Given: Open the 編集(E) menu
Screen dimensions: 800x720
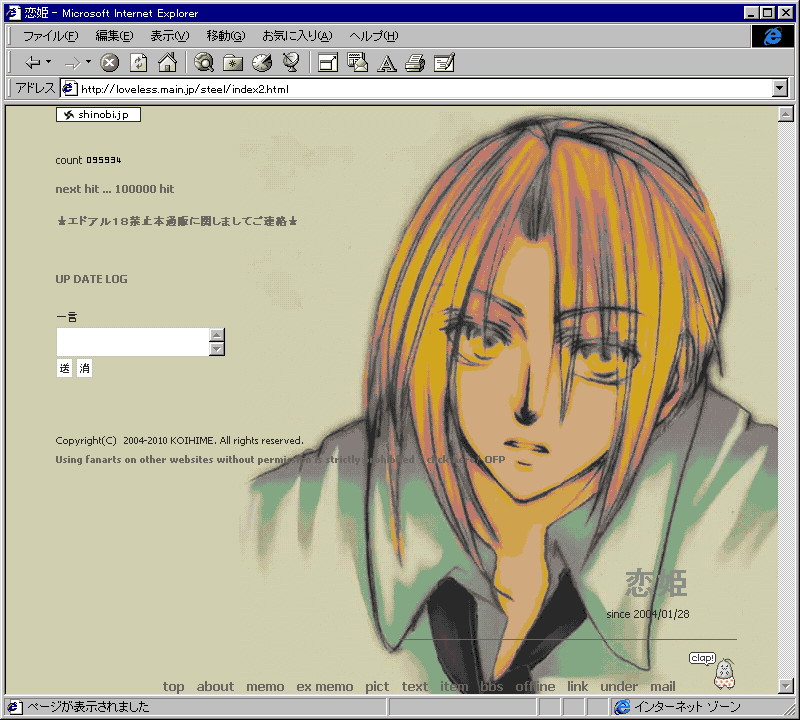Looking at the screenshot, I should (114, 36).
